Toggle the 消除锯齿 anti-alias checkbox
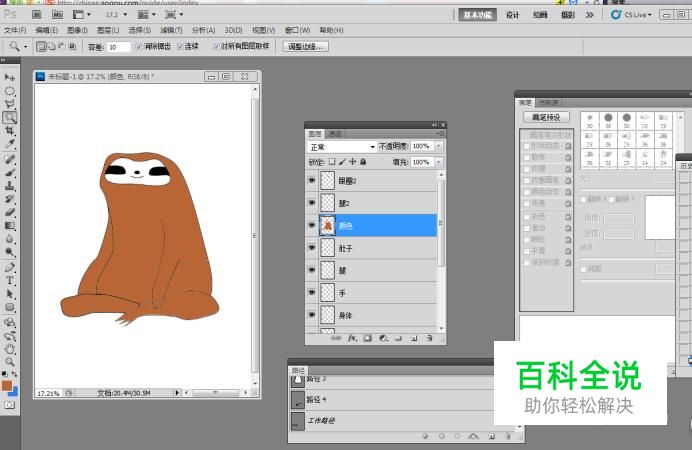This screenshot has width=692, height=450. (139, 46)
